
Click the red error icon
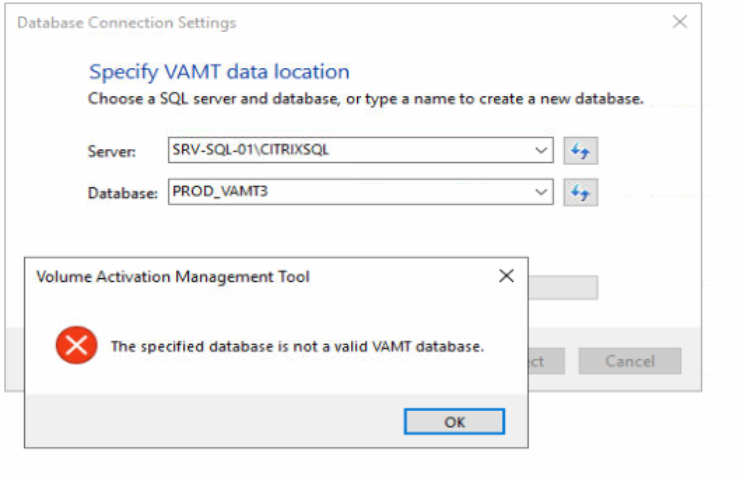pos(76,345)
